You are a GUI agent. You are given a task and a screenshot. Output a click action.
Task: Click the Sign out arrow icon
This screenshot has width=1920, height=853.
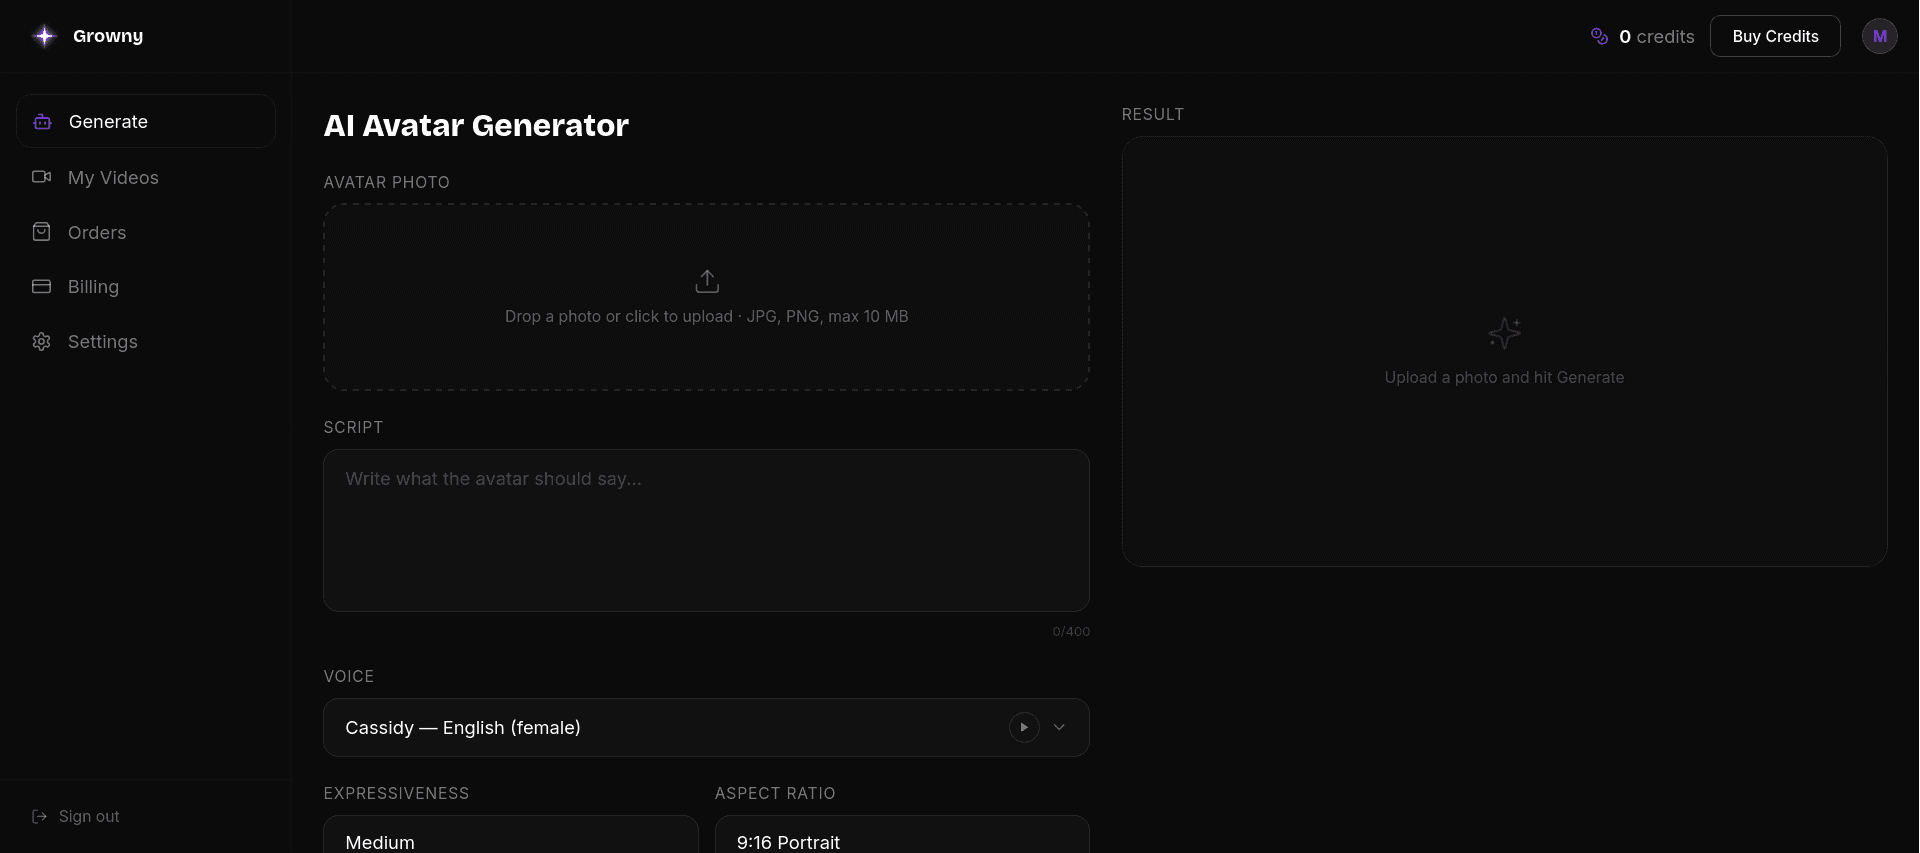[x=40, y=816]
